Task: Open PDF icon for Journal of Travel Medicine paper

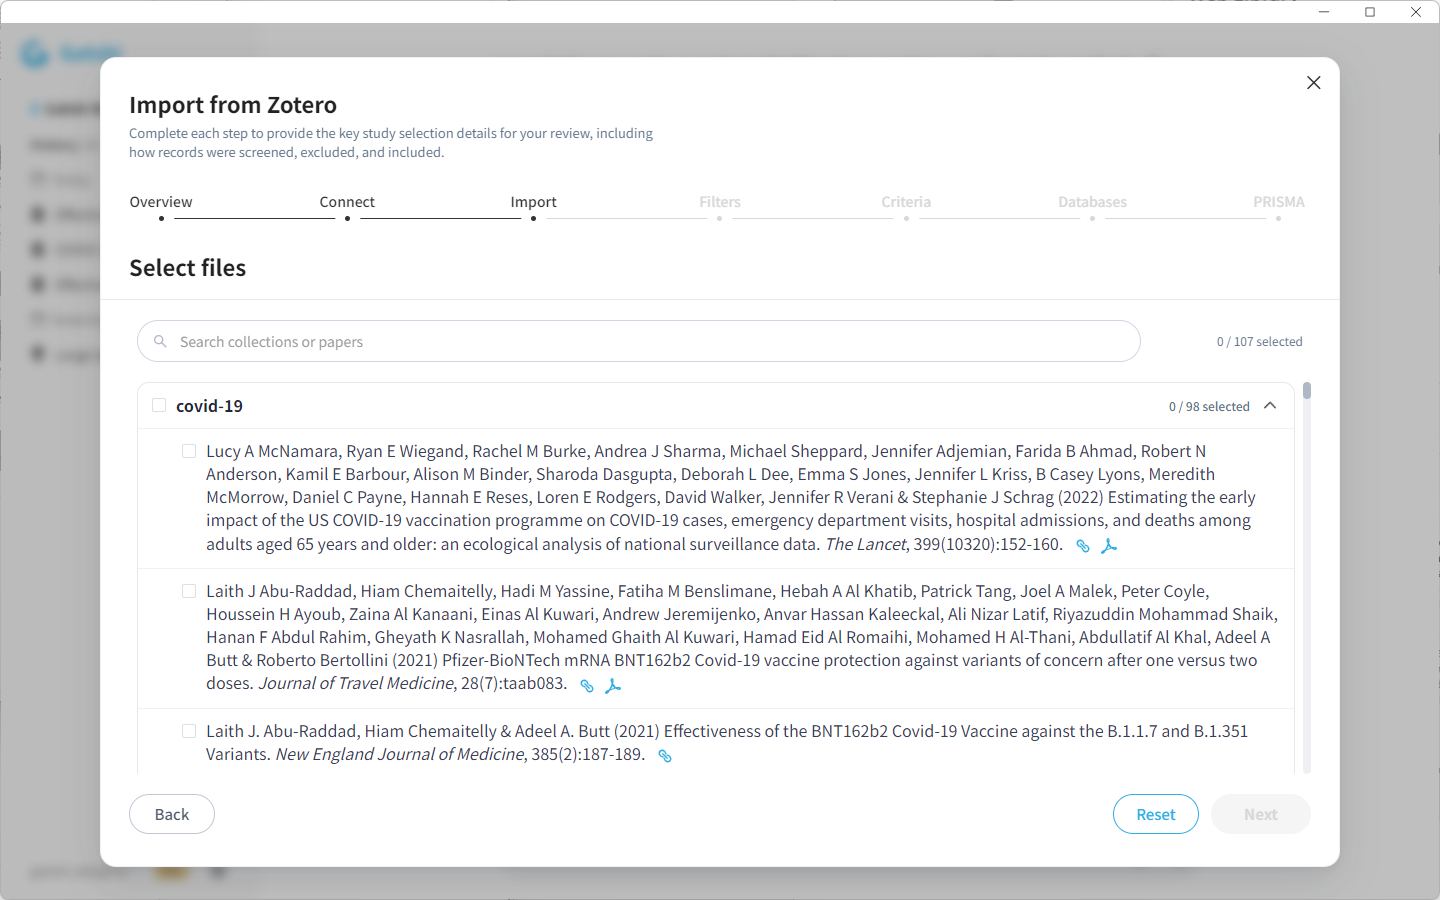Action: point(613,686)
